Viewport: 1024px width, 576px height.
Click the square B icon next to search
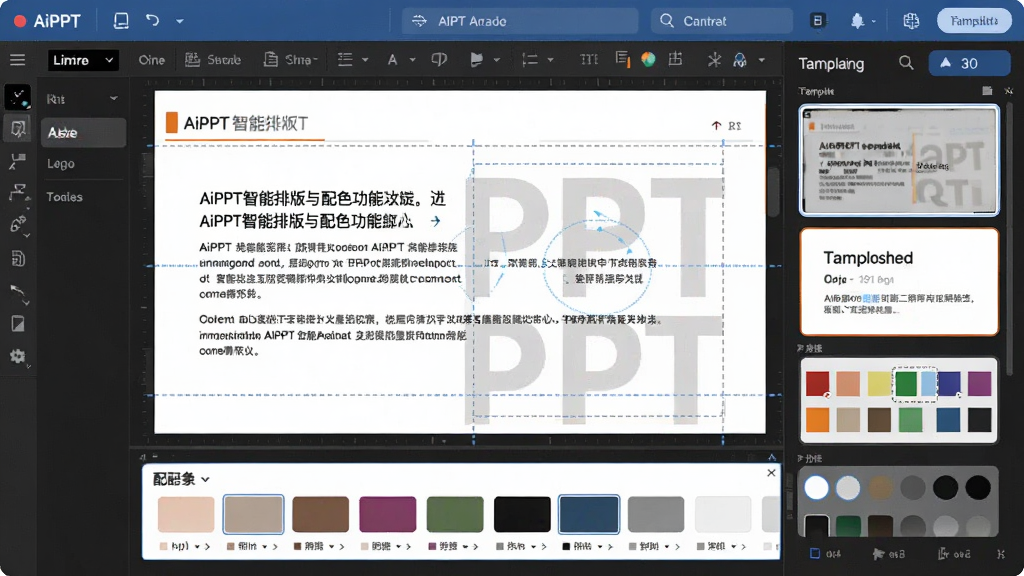point(817,21)
